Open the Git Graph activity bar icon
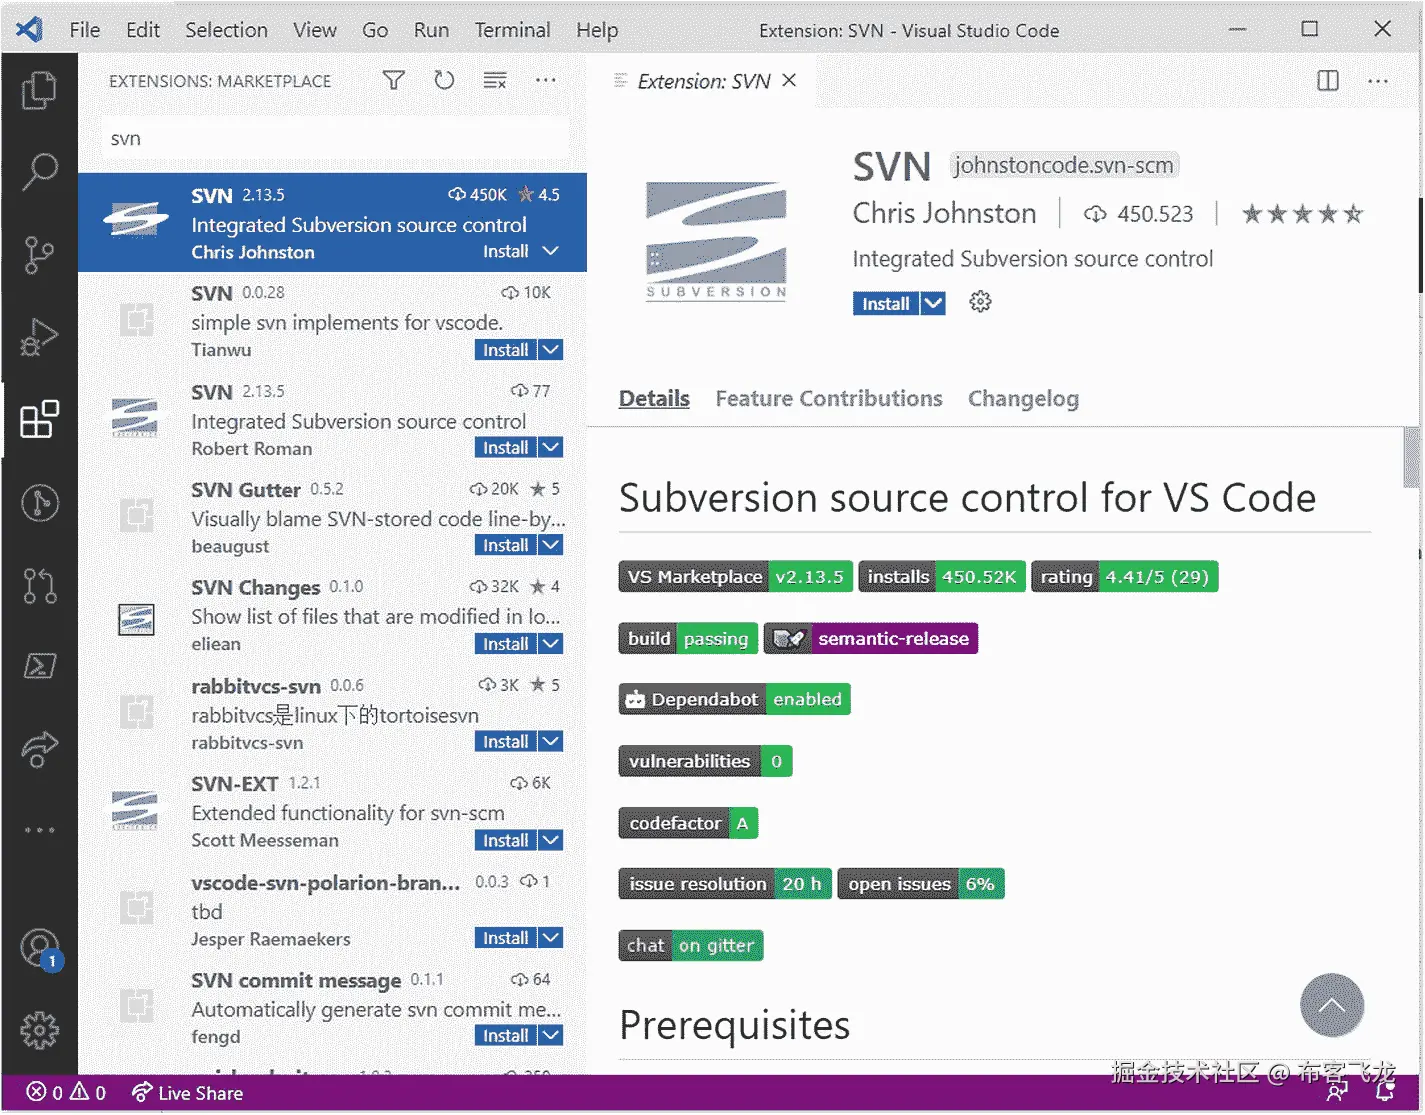 39,502
